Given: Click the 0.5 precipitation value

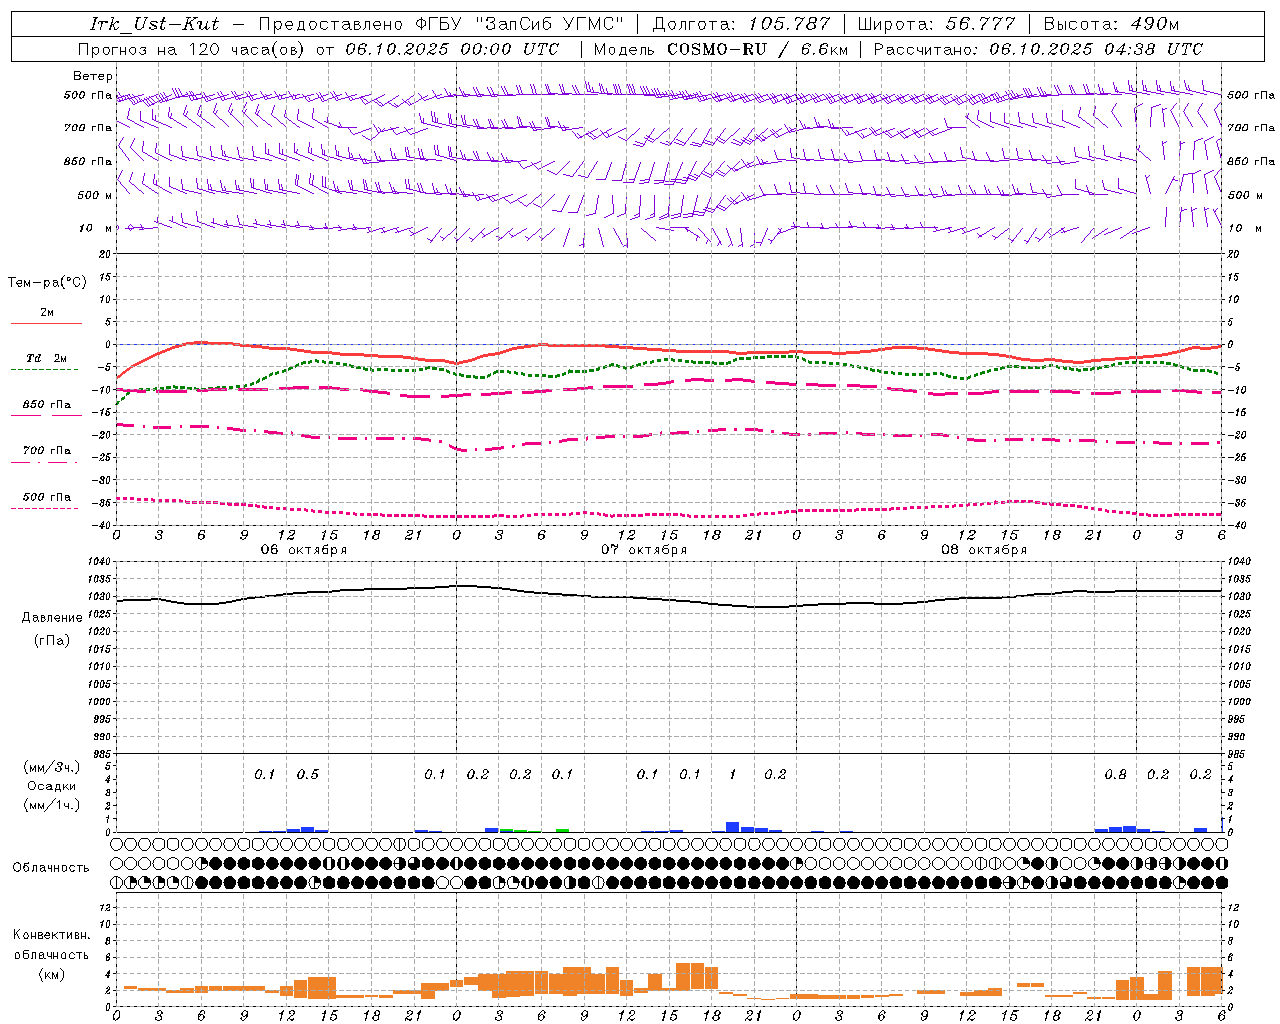Looking at the screenshot, I should [307, 775].
